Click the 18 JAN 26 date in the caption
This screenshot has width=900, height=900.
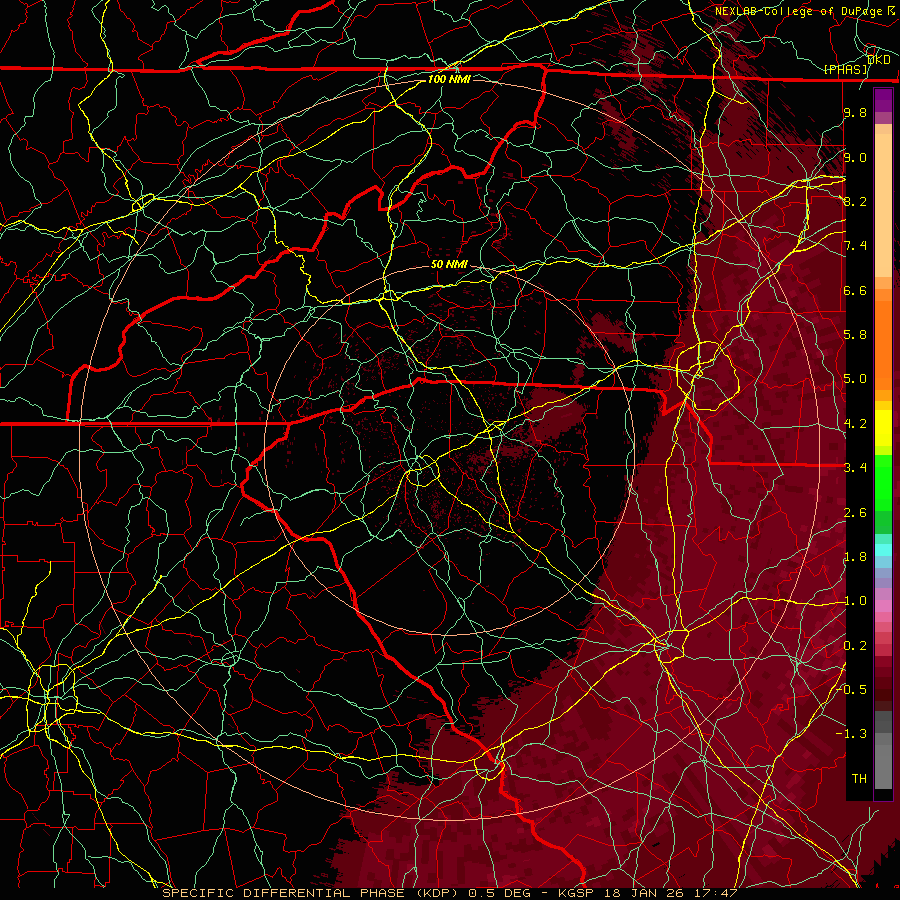click(643, 893)
